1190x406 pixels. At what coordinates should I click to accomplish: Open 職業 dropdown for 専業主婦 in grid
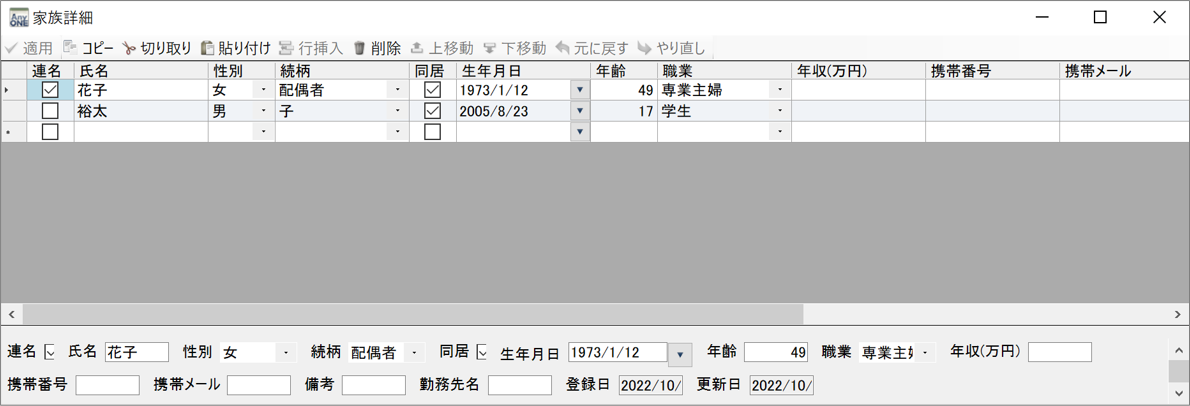pos(780,90)
